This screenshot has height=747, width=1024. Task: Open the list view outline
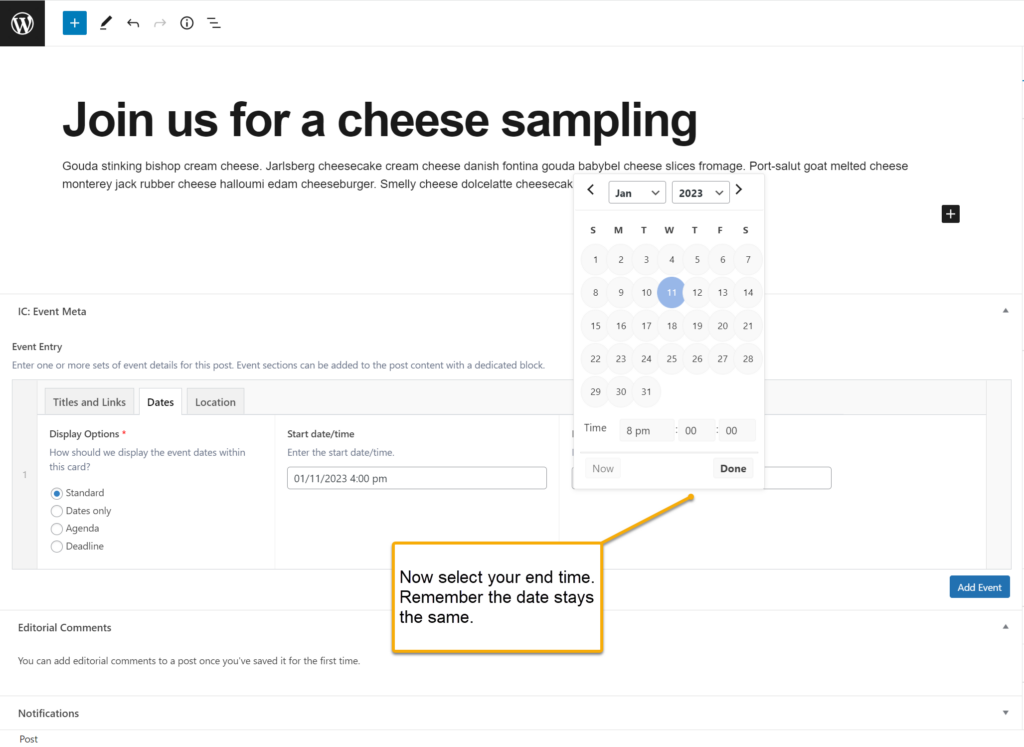coord(214,23)
